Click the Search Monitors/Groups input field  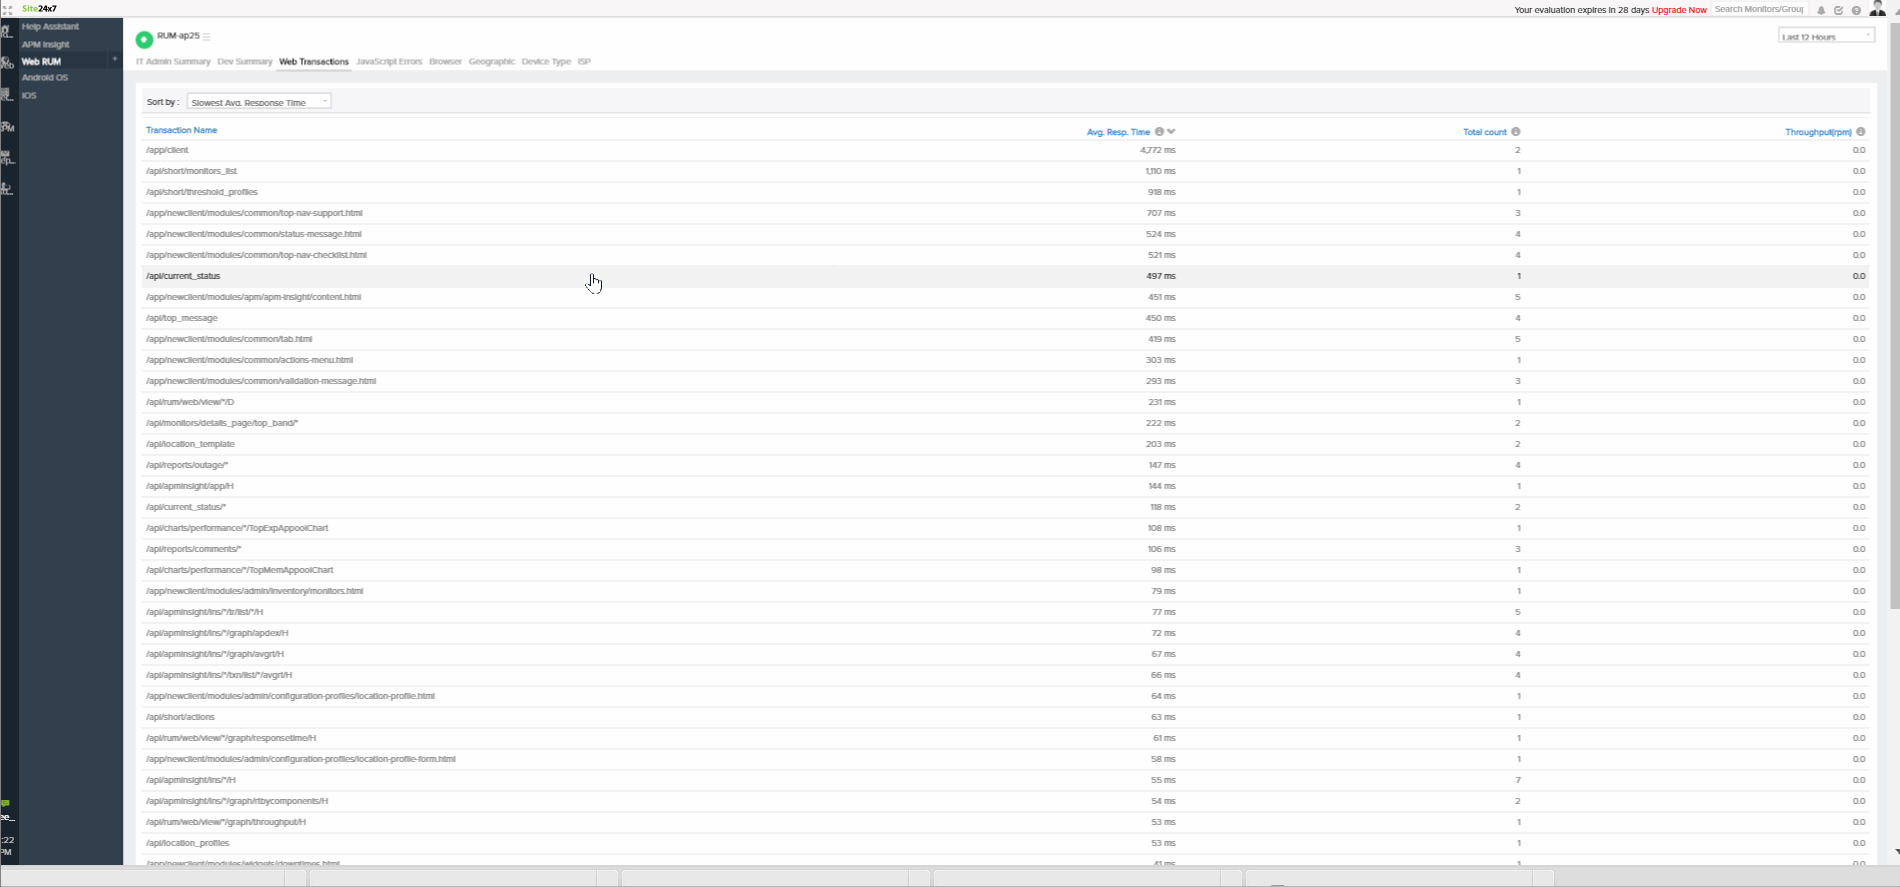pos(1759,9)
